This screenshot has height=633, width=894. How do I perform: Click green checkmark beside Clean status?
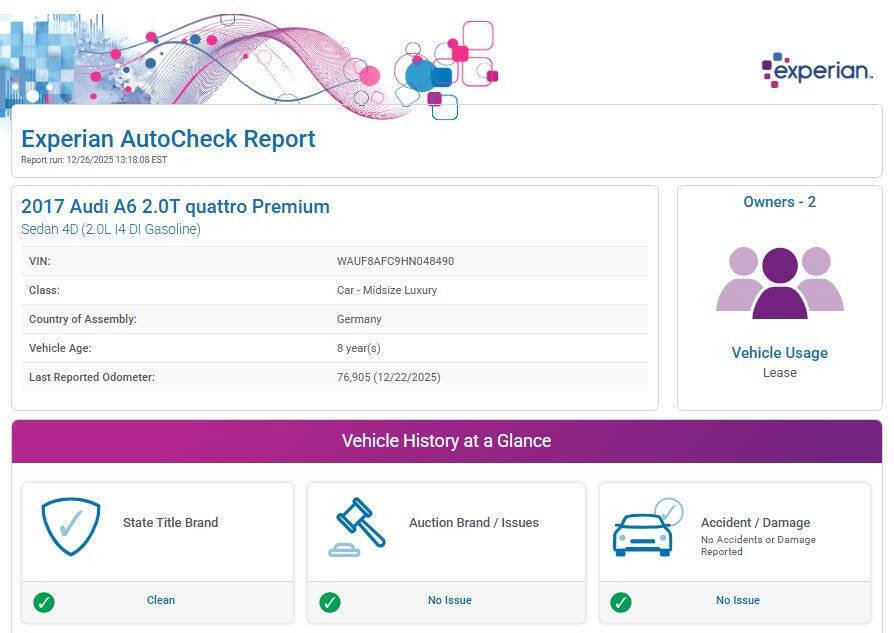44,602
